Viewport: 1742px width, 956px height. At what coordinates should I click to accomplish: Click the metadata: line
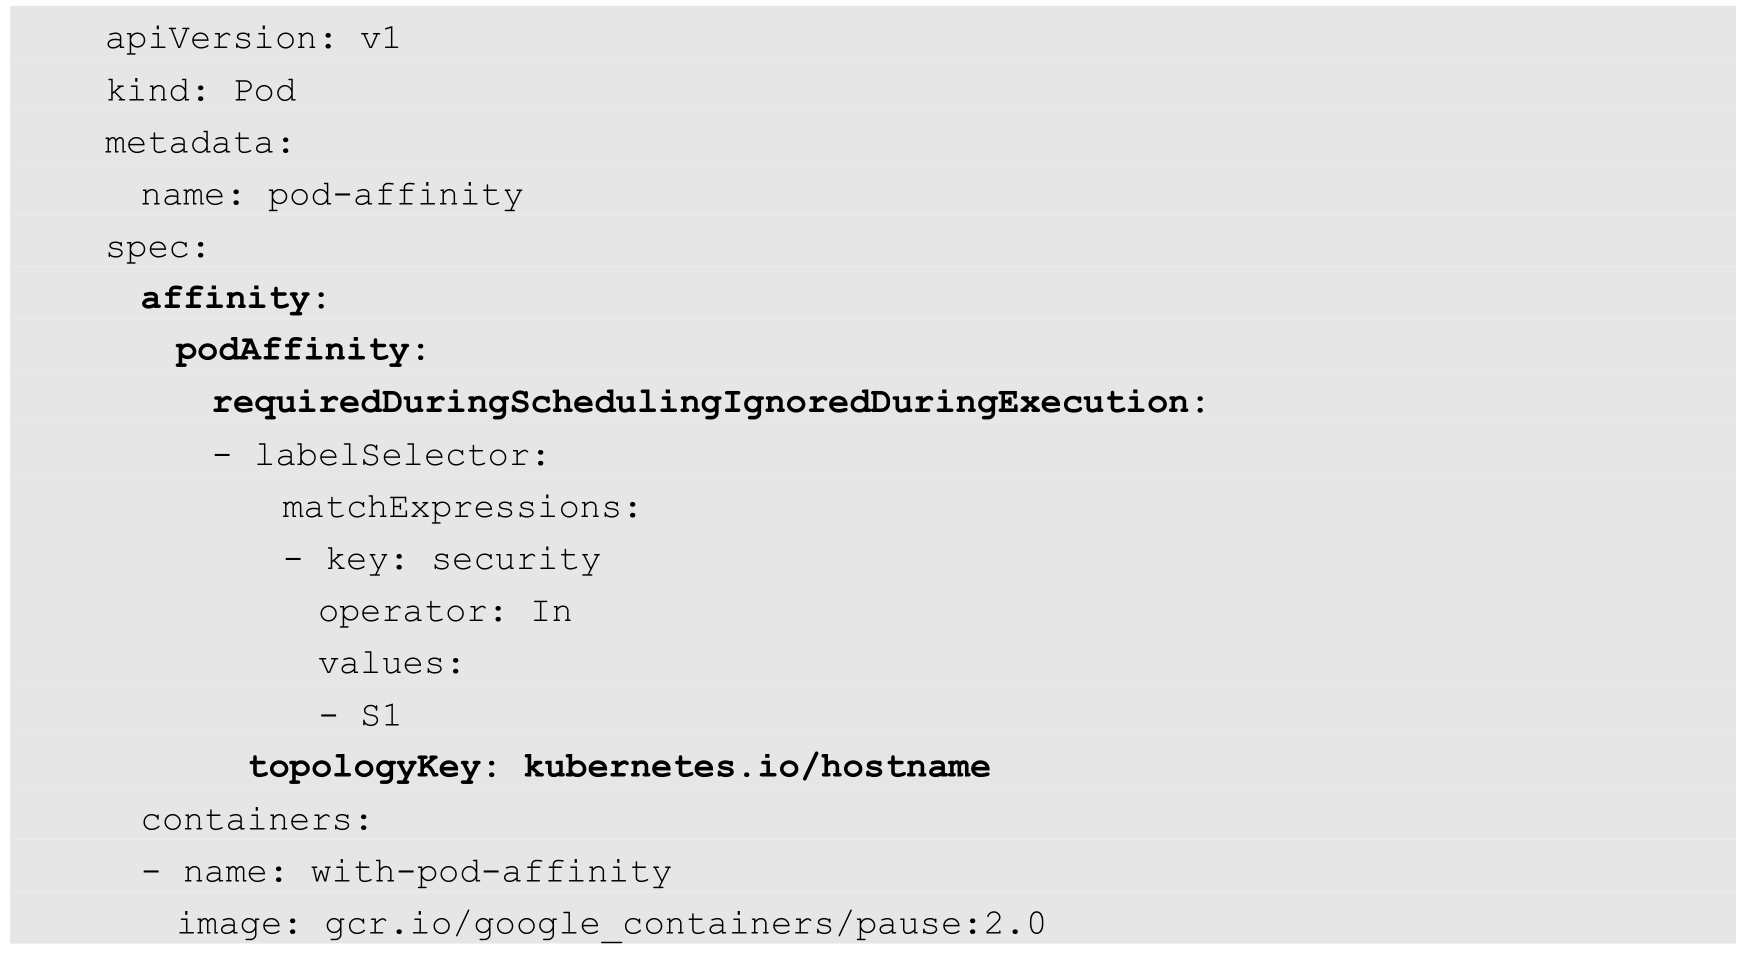click(x=199, y=143)
